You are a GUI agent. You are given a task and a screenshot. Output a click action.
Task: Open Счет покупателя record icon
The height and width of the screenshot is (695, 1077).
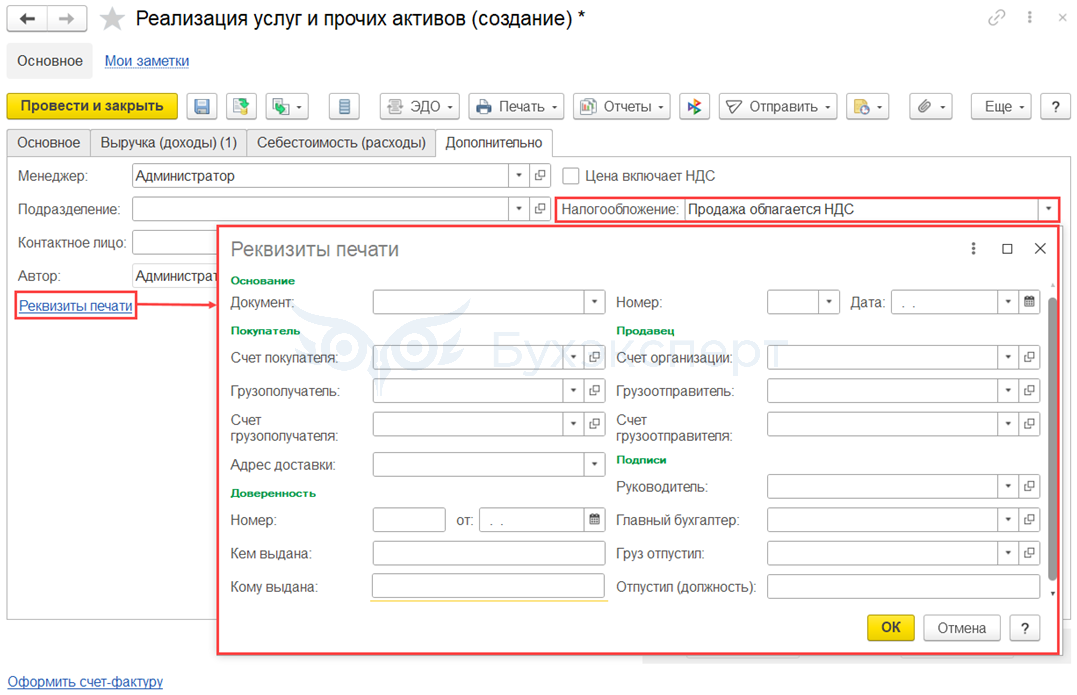click(x=594, y=357)
